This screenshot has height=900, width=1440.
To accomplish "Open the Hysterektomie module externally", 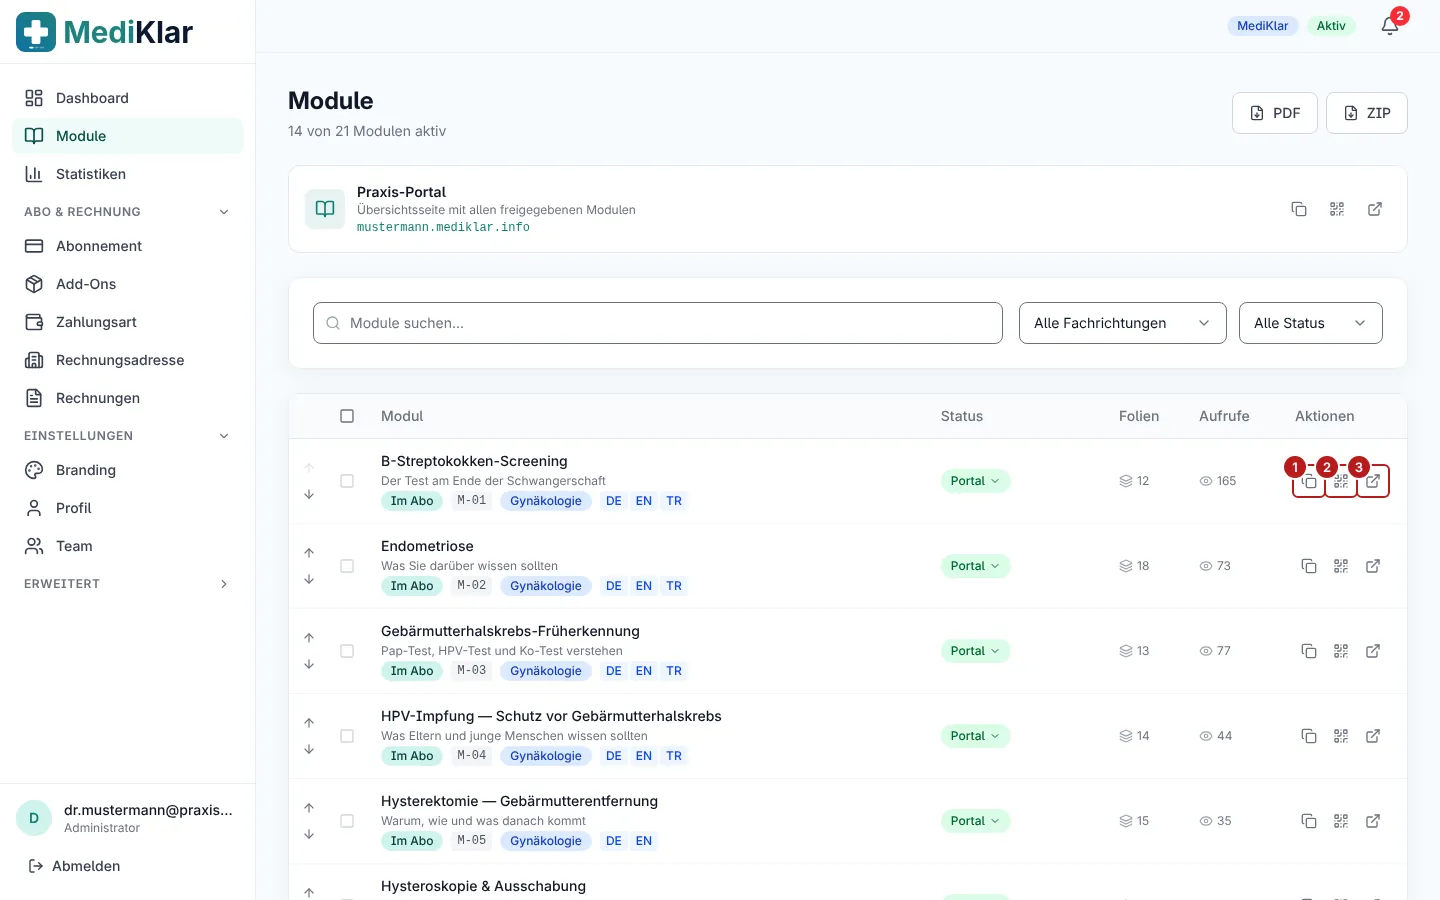I will (1373, 821).
